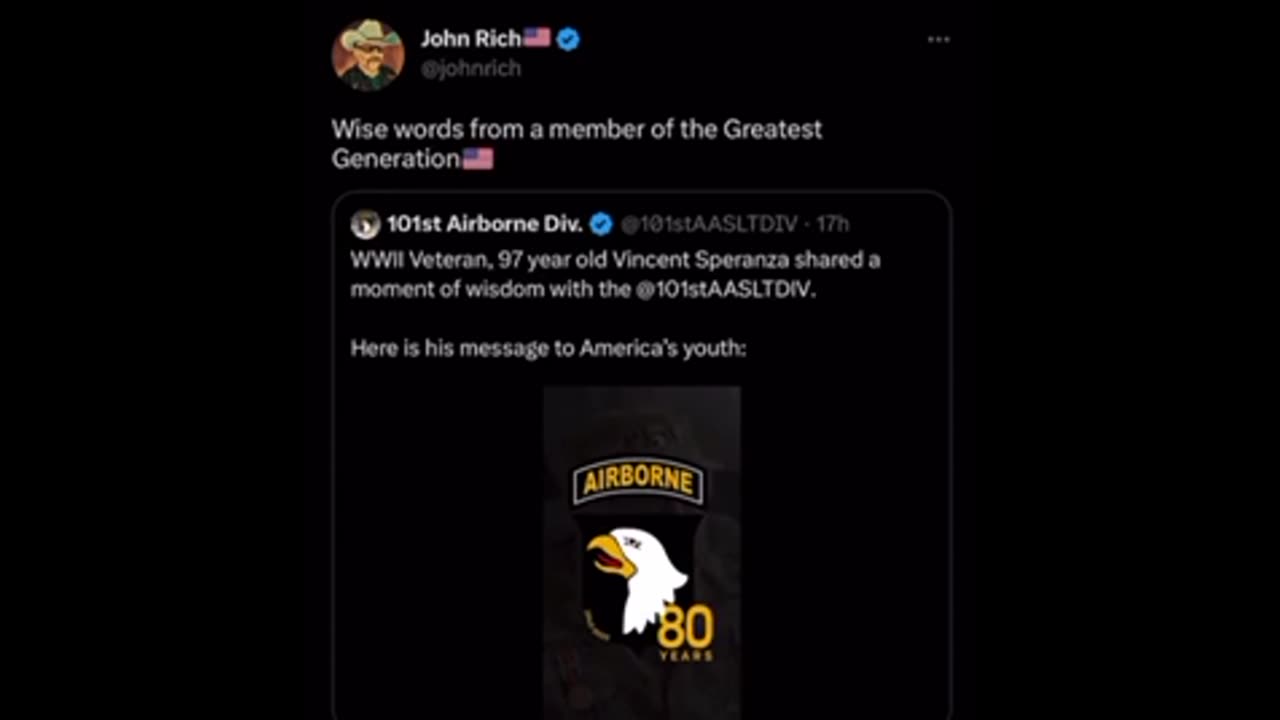Open the John Rich display name
The width and height of the screenshot is (1280, 720).
(x=470, y=39)
